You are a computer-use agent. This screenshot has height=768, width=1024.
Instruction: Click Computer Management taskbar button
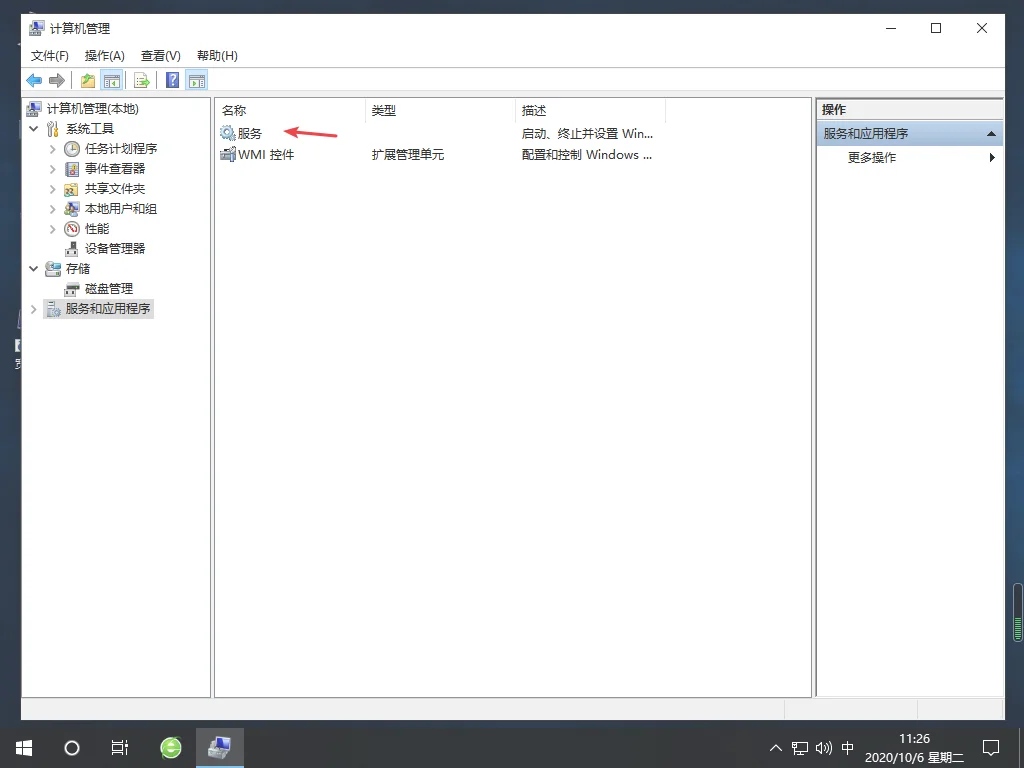(219, 748)
